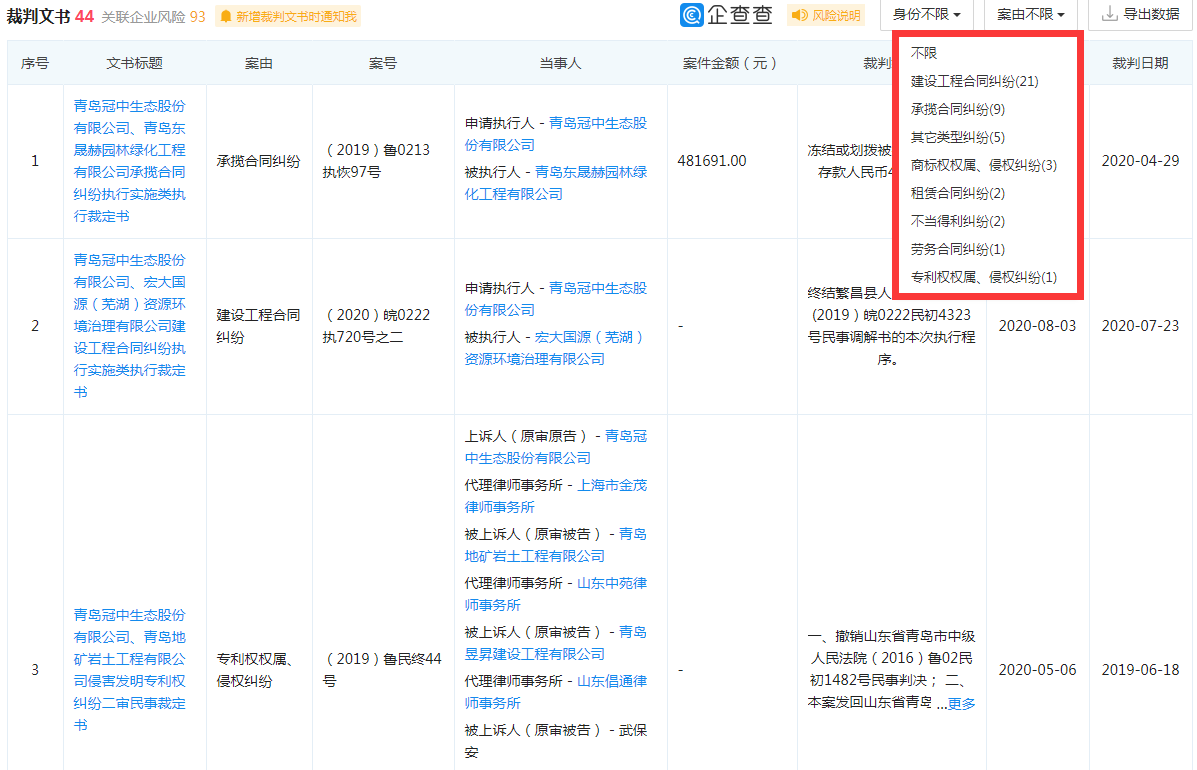Click case number （2019）鲁0213执恢97号
This screenshot has width=1197, height=770.
point(378,161)
